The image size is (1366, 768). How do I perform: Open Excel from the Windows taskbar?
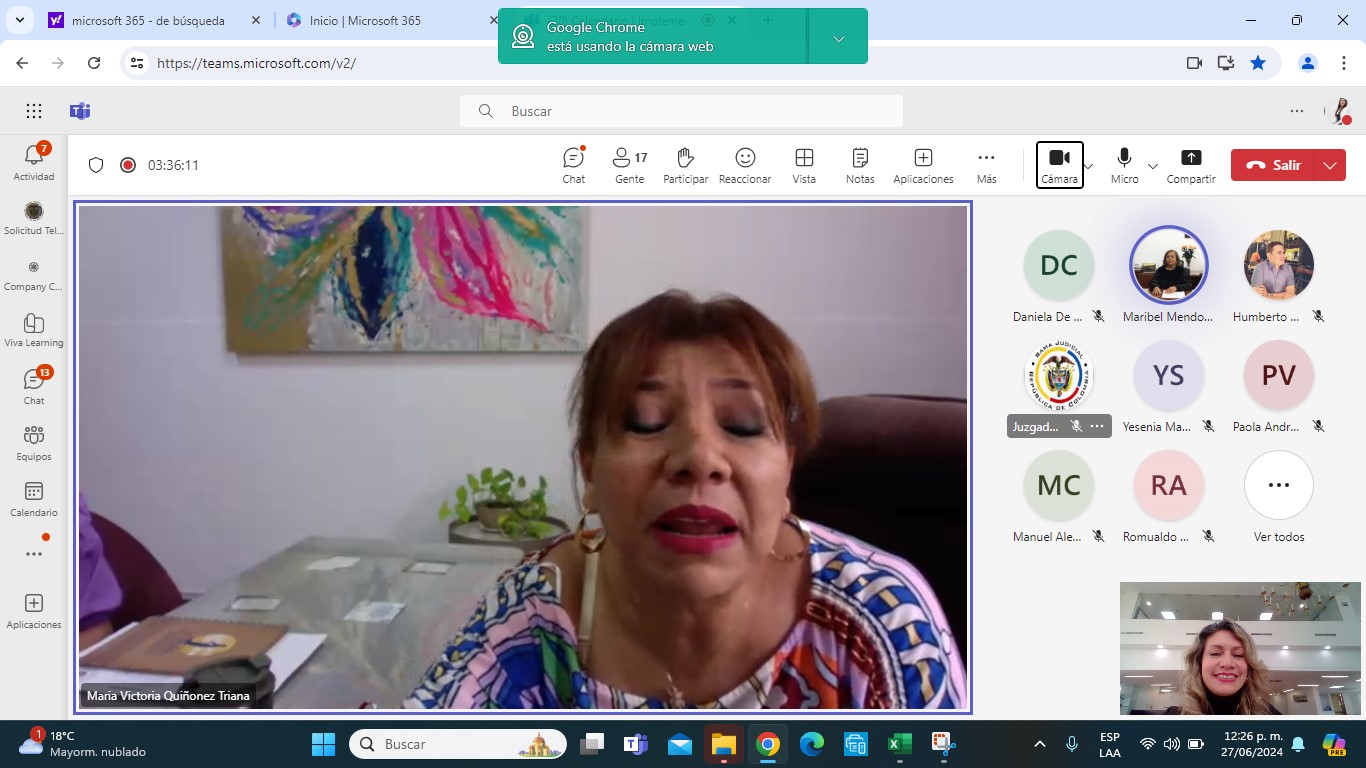[x=899, y=744]
